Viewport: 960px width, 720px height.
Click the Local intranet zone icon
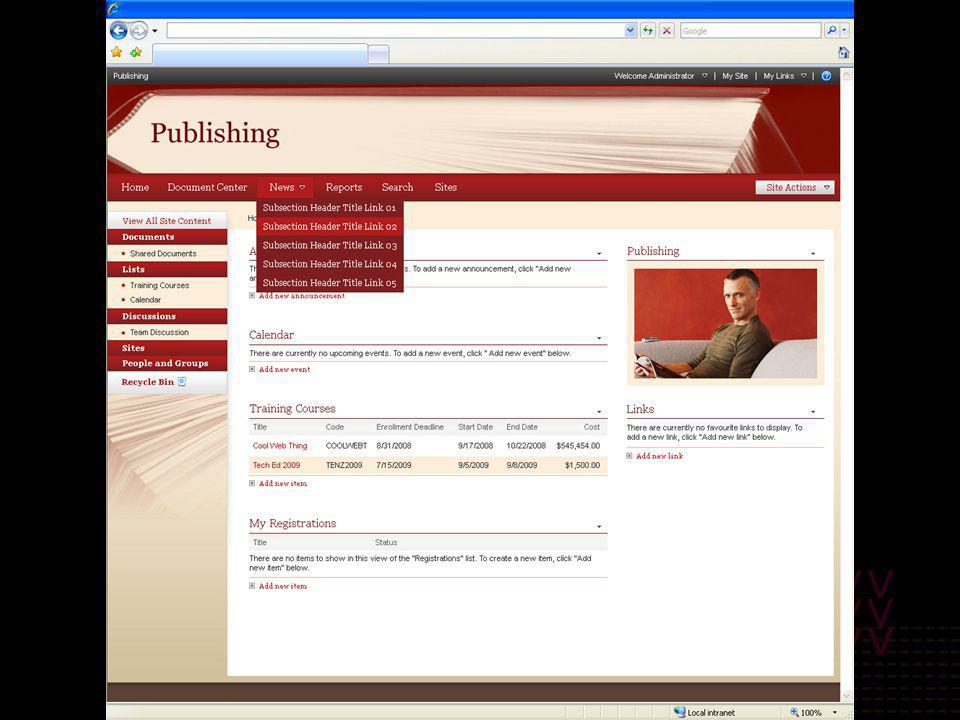679,712
